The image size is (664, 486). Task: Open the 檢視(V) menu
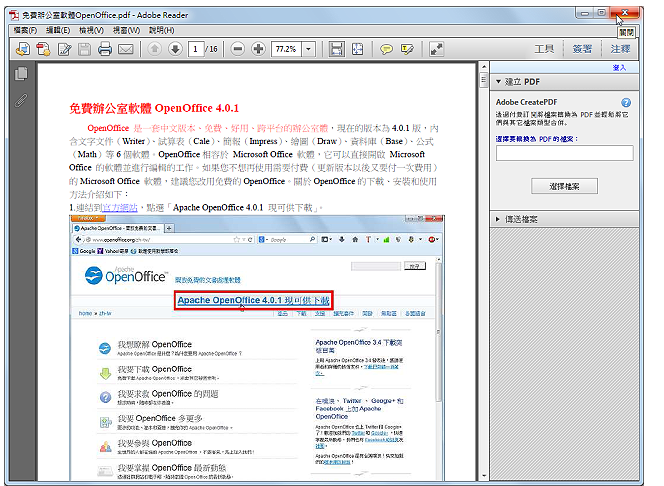(x=91, y=30)
